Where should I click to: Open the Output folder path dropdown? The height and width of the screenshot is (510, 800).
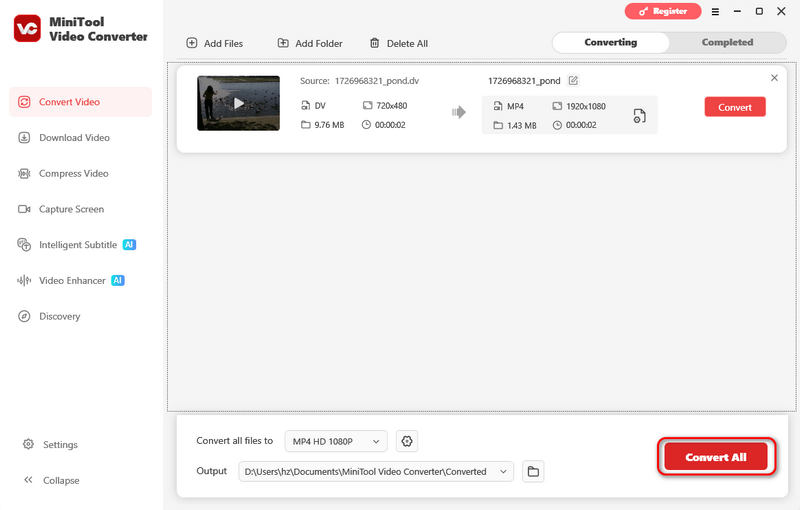376,472
